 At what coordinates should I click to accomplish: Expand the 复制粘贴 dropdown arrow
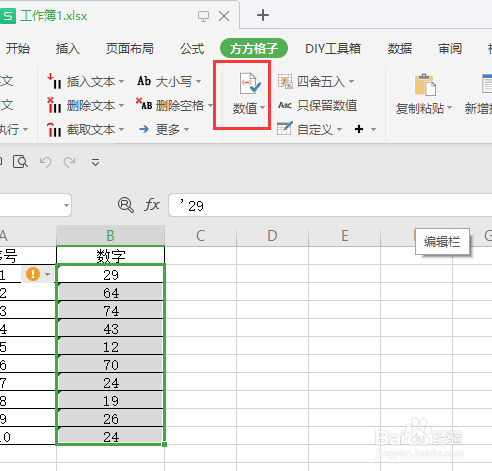click(x=449, y=107)
